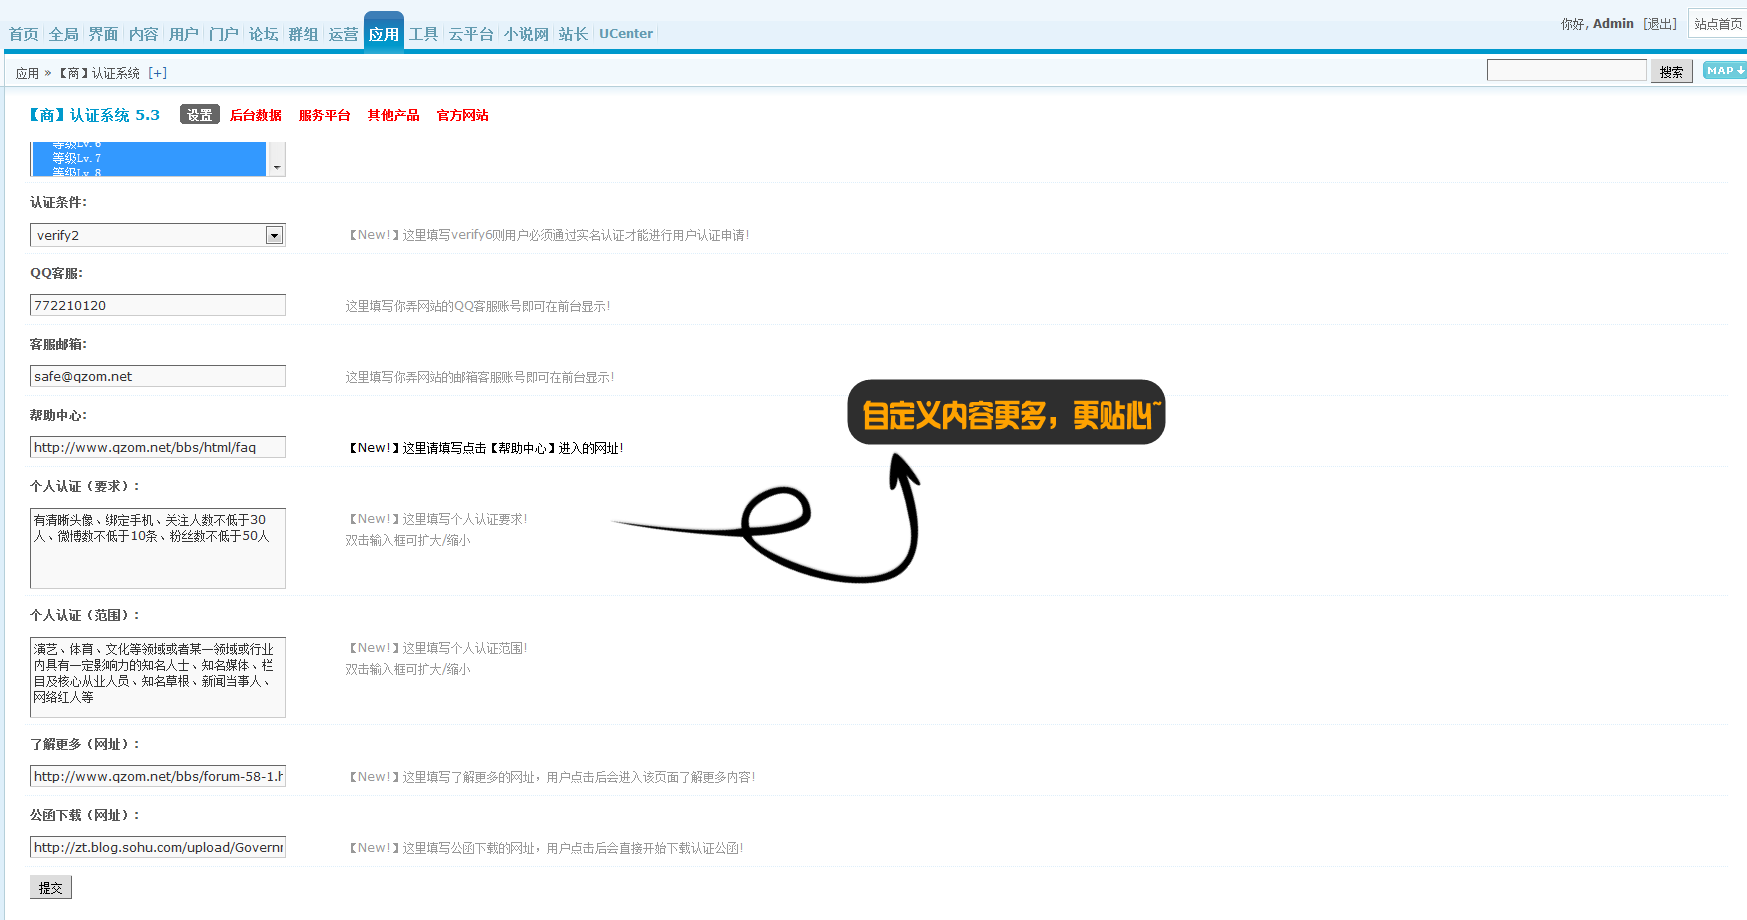1747x920 pixels.
Task: Open the 门户 menu
Action: pyautogui.click(x=224, y=34)
